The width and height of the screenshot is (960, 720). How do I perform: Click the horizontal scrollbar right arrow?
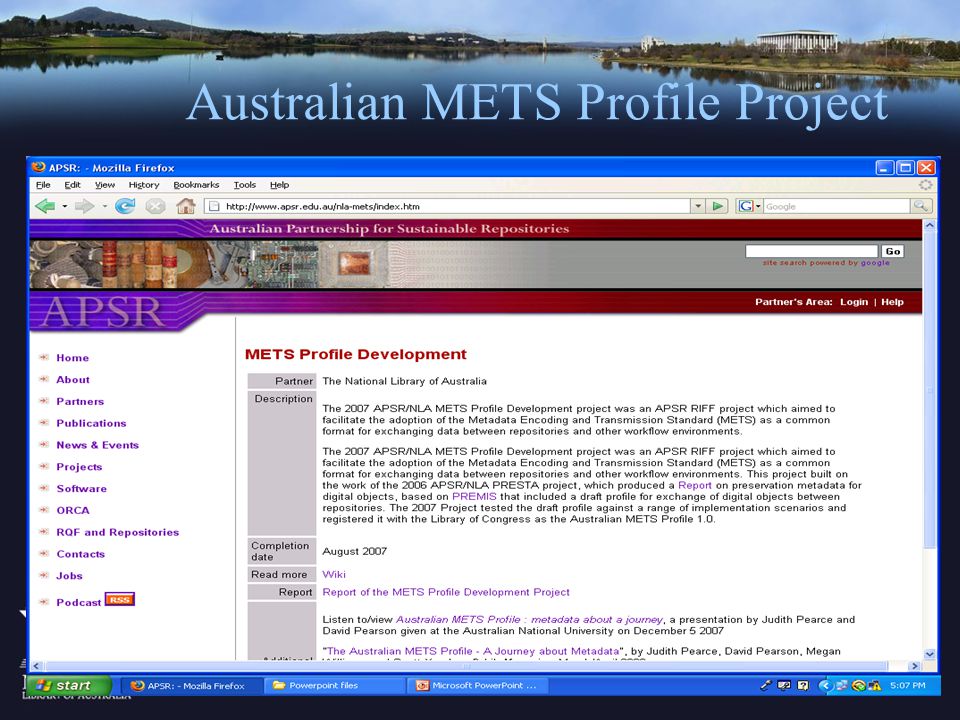pyautogui.click(x=915, y=666)
